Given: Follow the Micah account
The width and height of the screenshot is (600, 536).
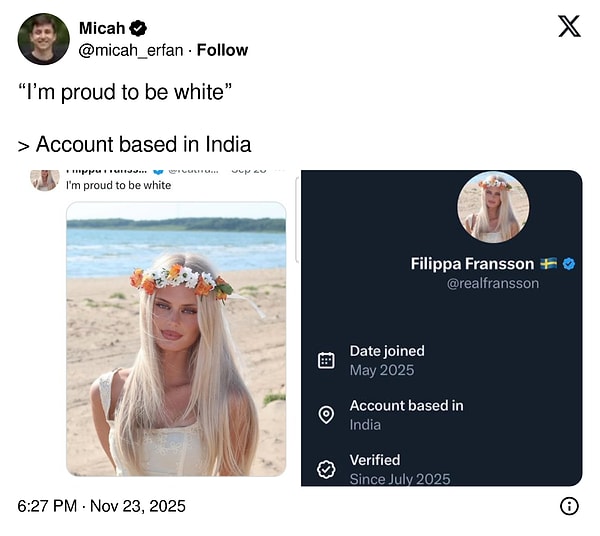Looking at the screenshot, I should pyautogui.click(x=222, y=50).
